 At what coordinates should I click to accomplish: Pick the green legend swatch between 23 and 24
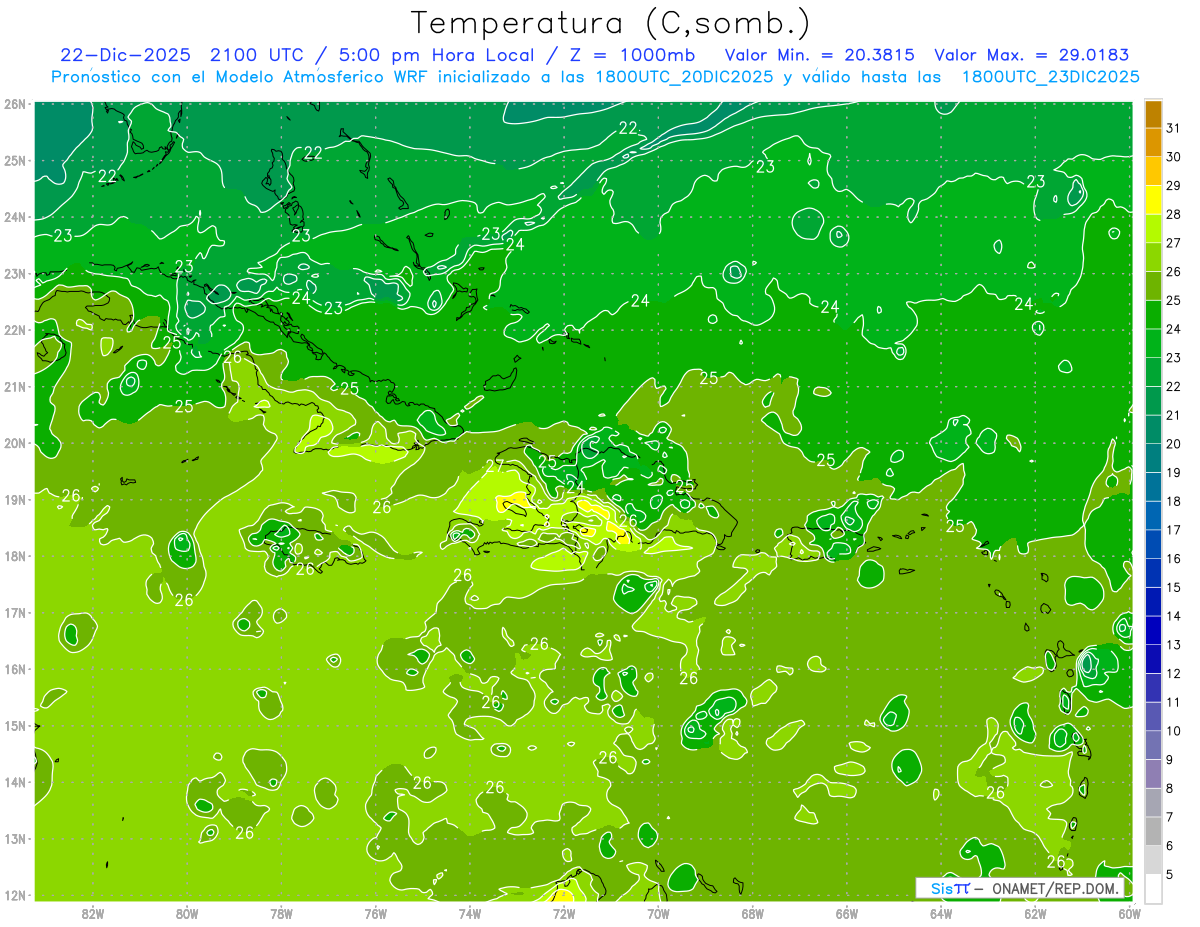pyautogui.click(x=1153, y=344)
